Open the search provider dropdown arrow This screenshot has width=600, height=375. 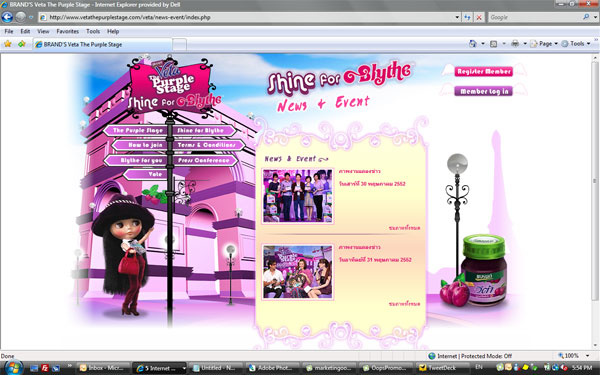(595, 17)
